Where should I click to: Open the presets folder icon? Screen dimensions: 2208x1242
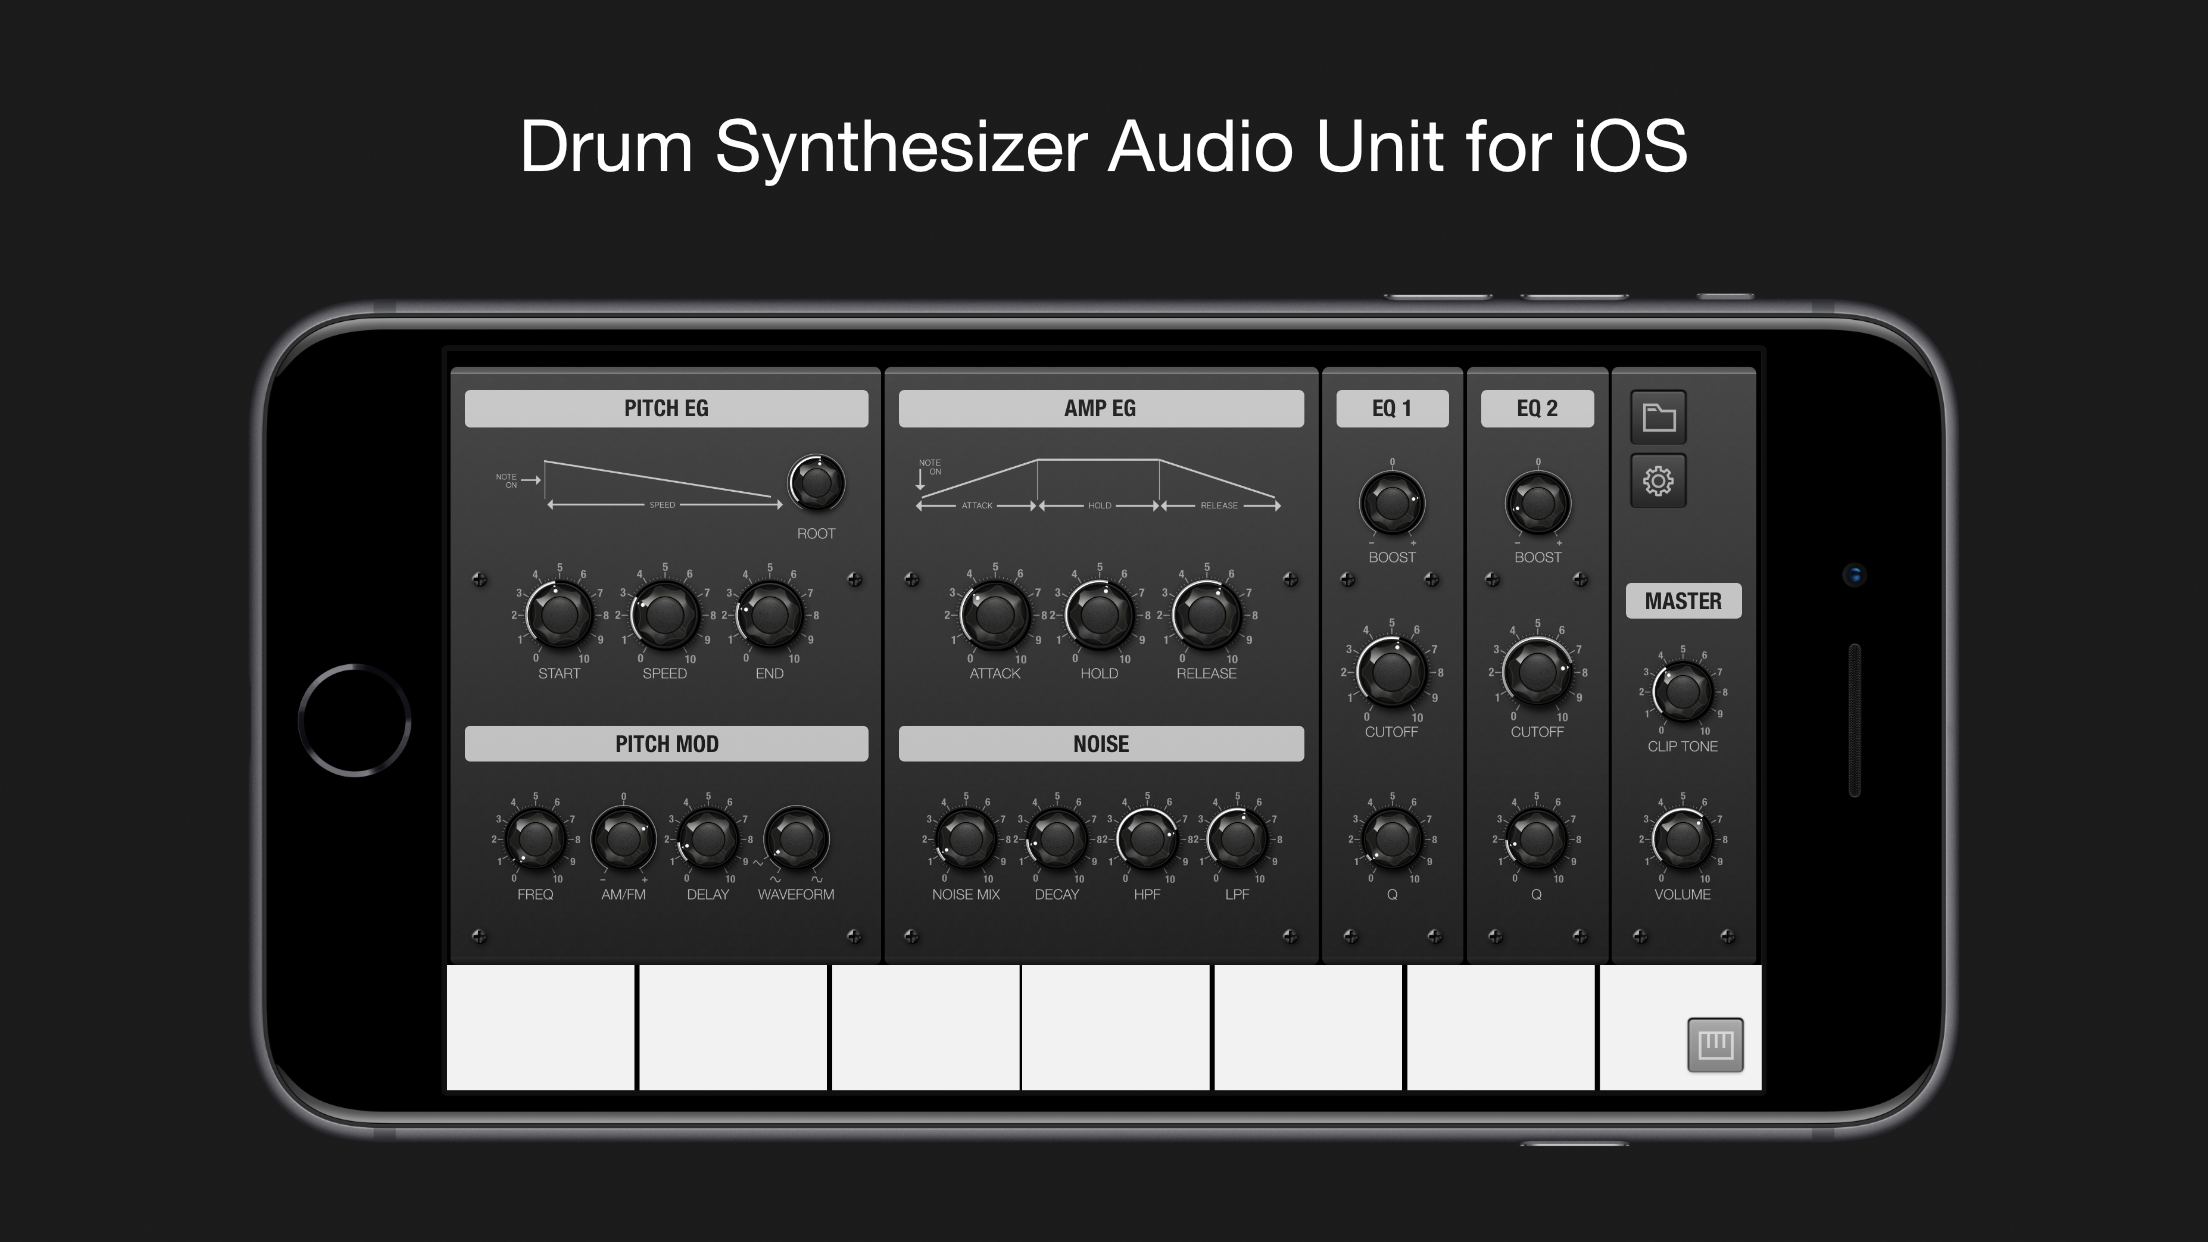coord(1658,417)
